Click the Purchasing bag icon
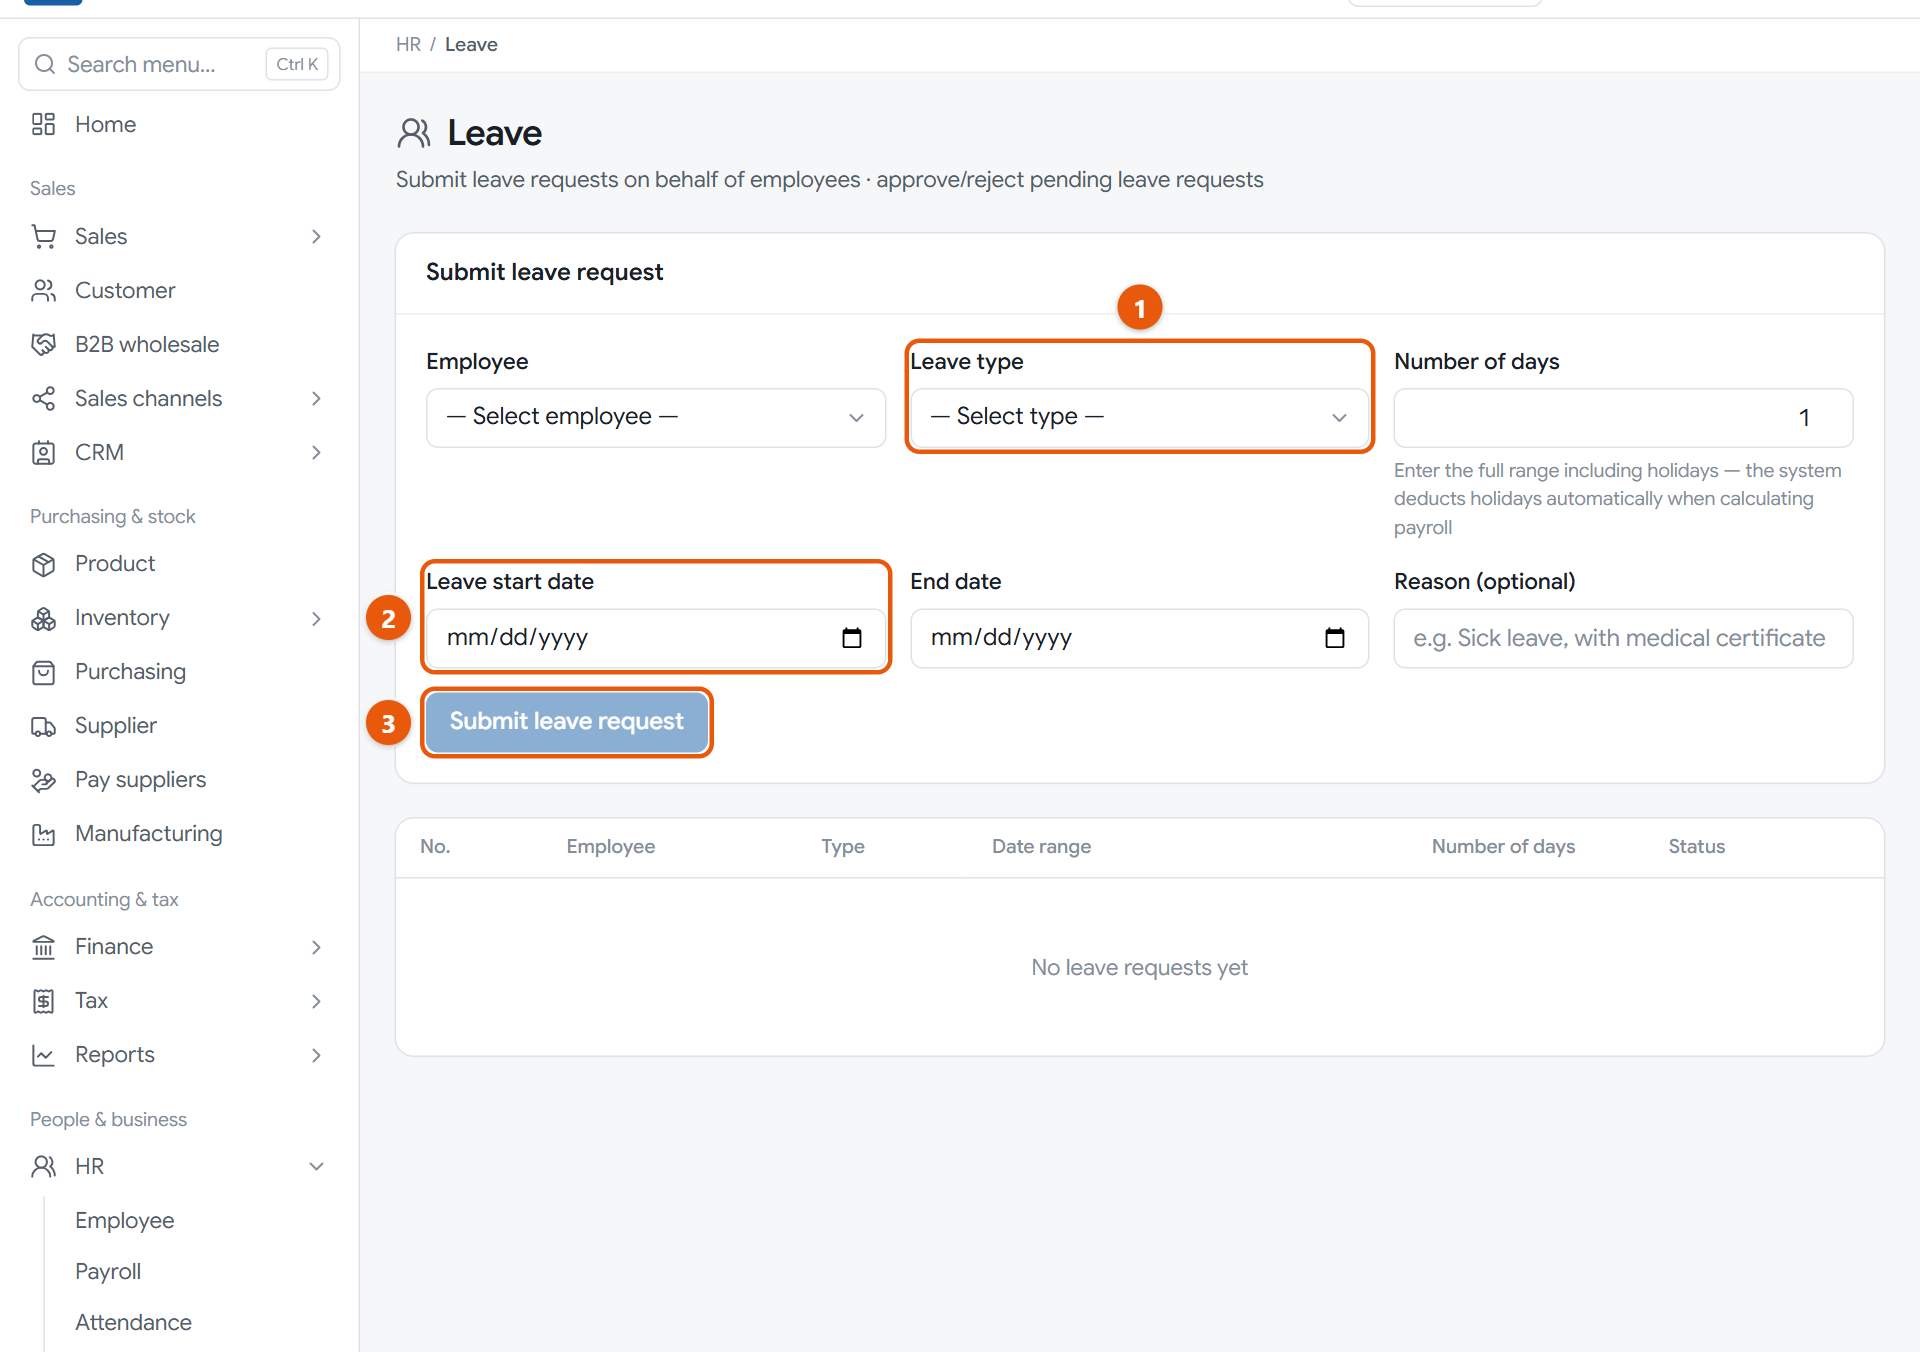The image size is (1920, 1352). (x=43, y=673)
